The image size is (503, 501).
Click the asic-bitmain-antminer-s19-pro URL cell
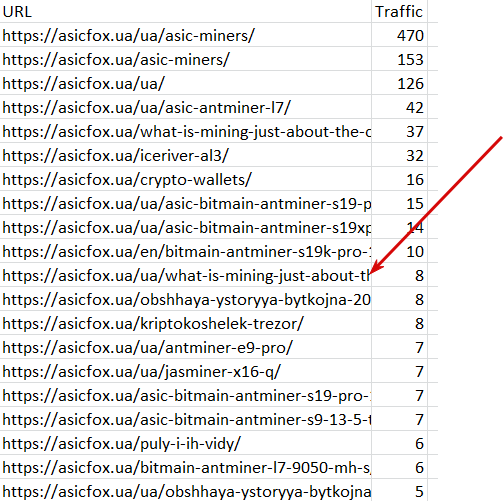(186, 395)
